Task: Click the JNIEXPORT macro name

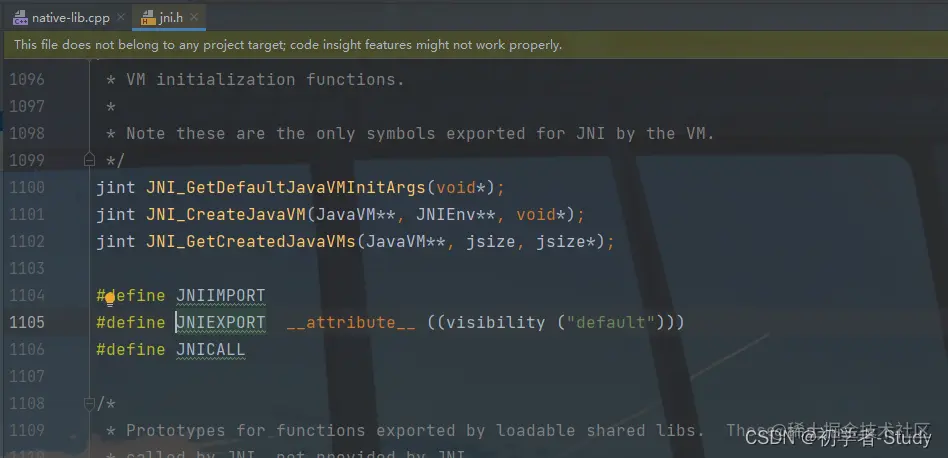Action: click(221, 323)
